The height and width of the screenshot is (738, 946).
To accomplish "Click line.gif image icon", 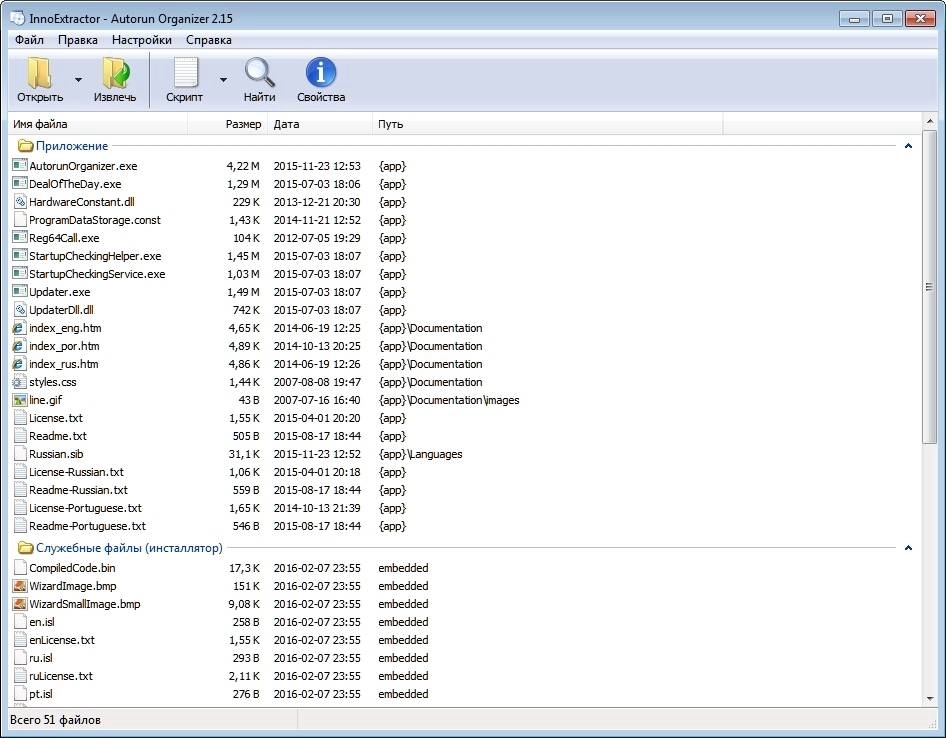I will [x=20, y=399].
